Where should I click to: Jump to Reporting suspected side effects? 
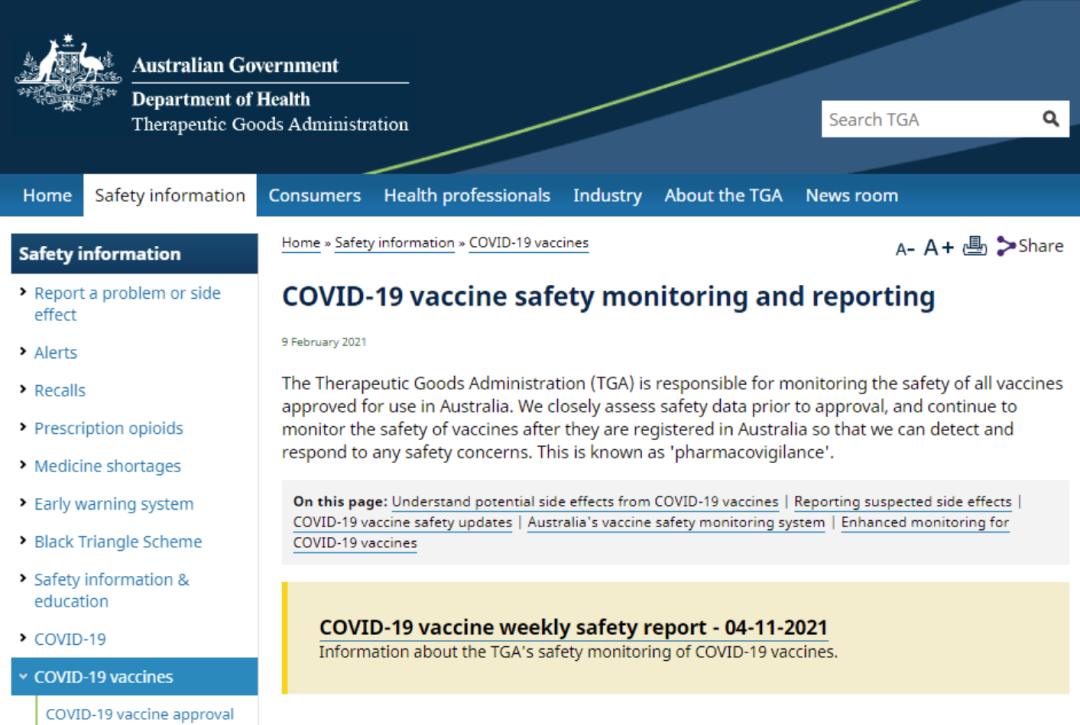(902, 502)
